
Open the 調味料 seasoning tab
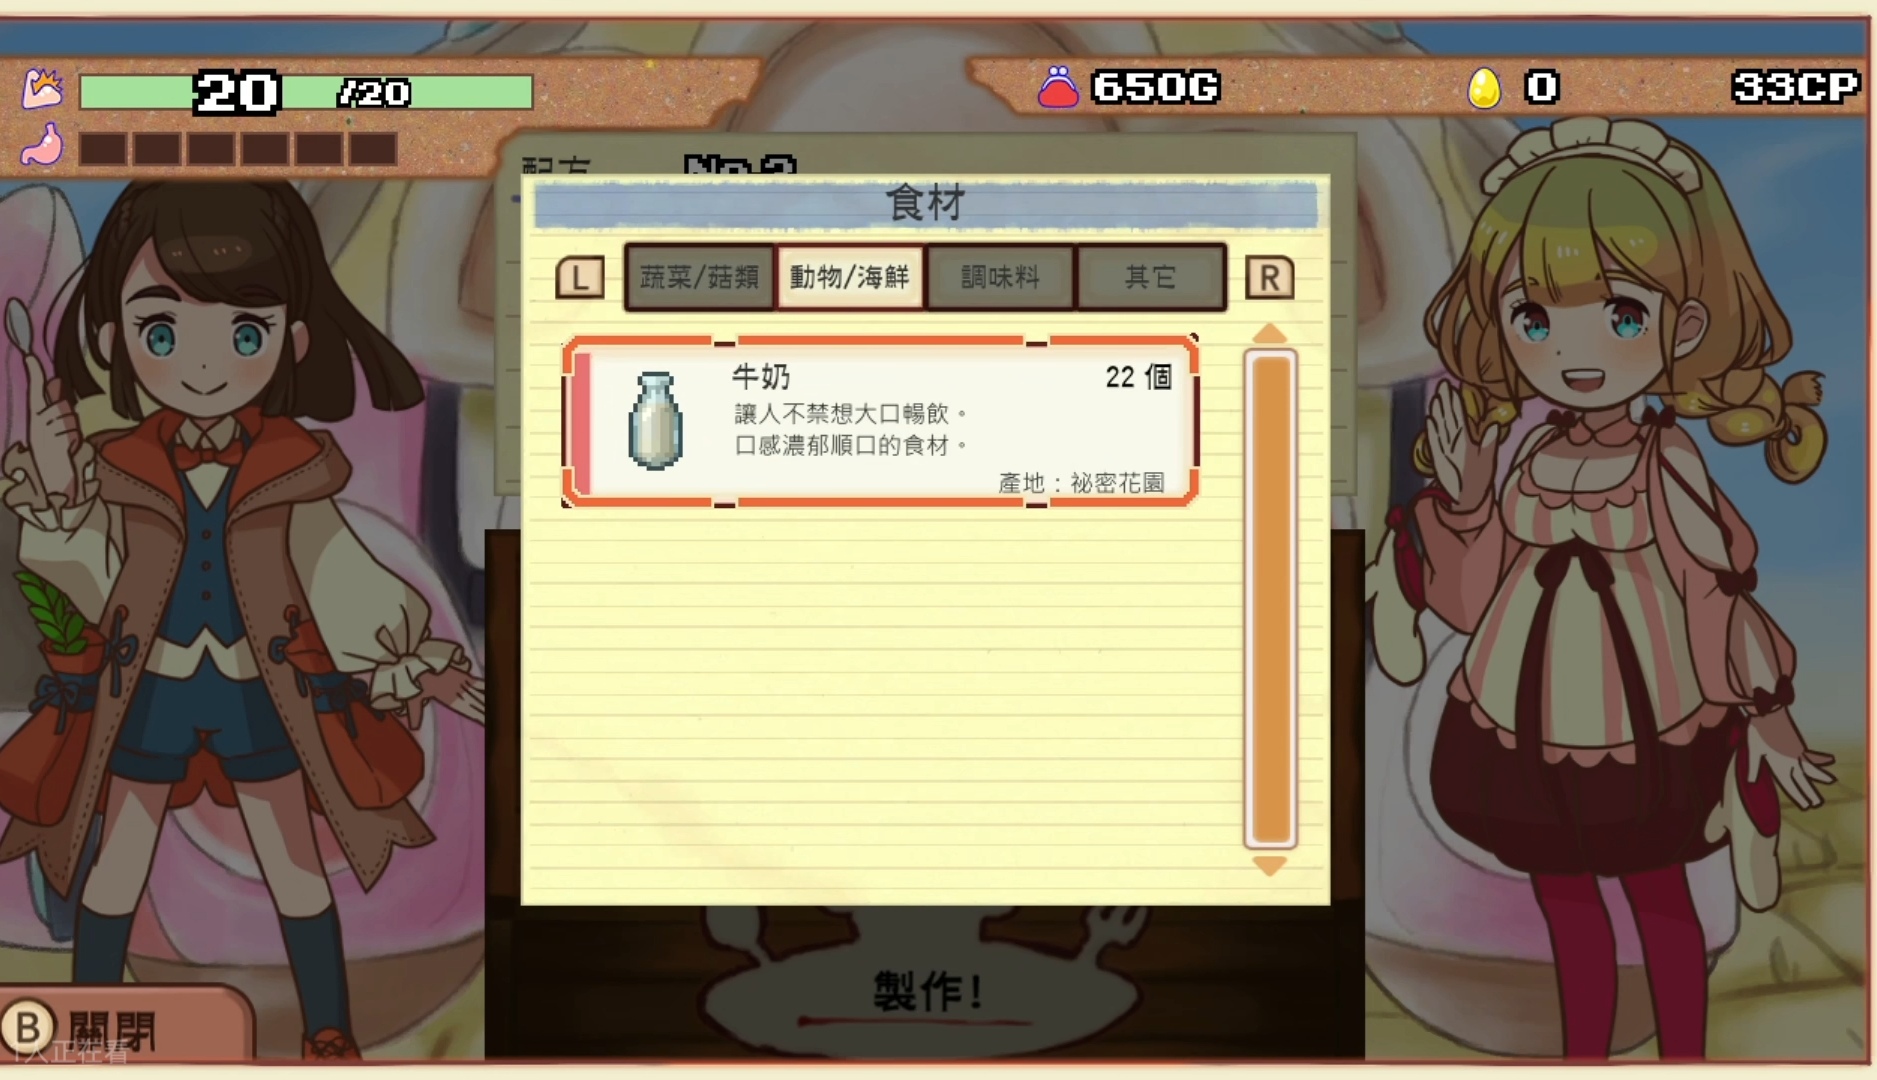[x=1000, y=277]
